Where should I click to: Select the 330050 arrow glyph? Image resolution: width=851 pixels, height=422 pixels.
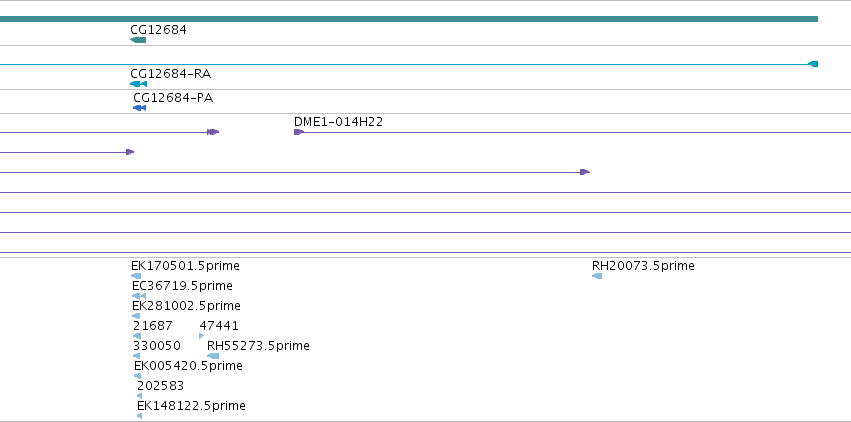pyautogui.click(x=136, y=356)
